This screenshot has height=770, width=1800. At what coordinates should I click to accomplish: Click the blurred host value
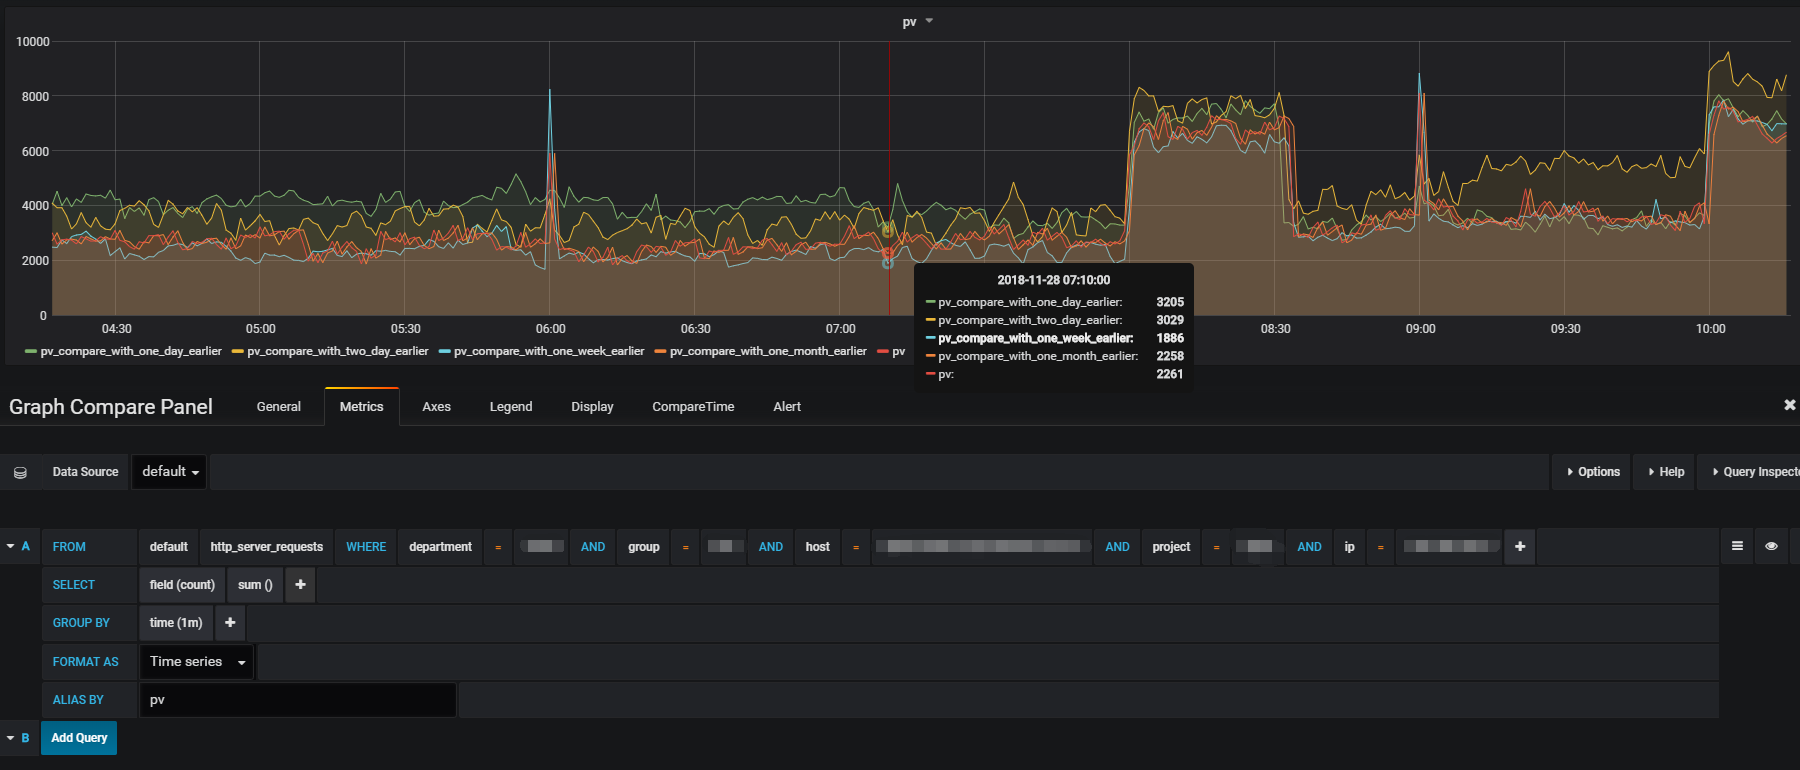tap(982, 546)
